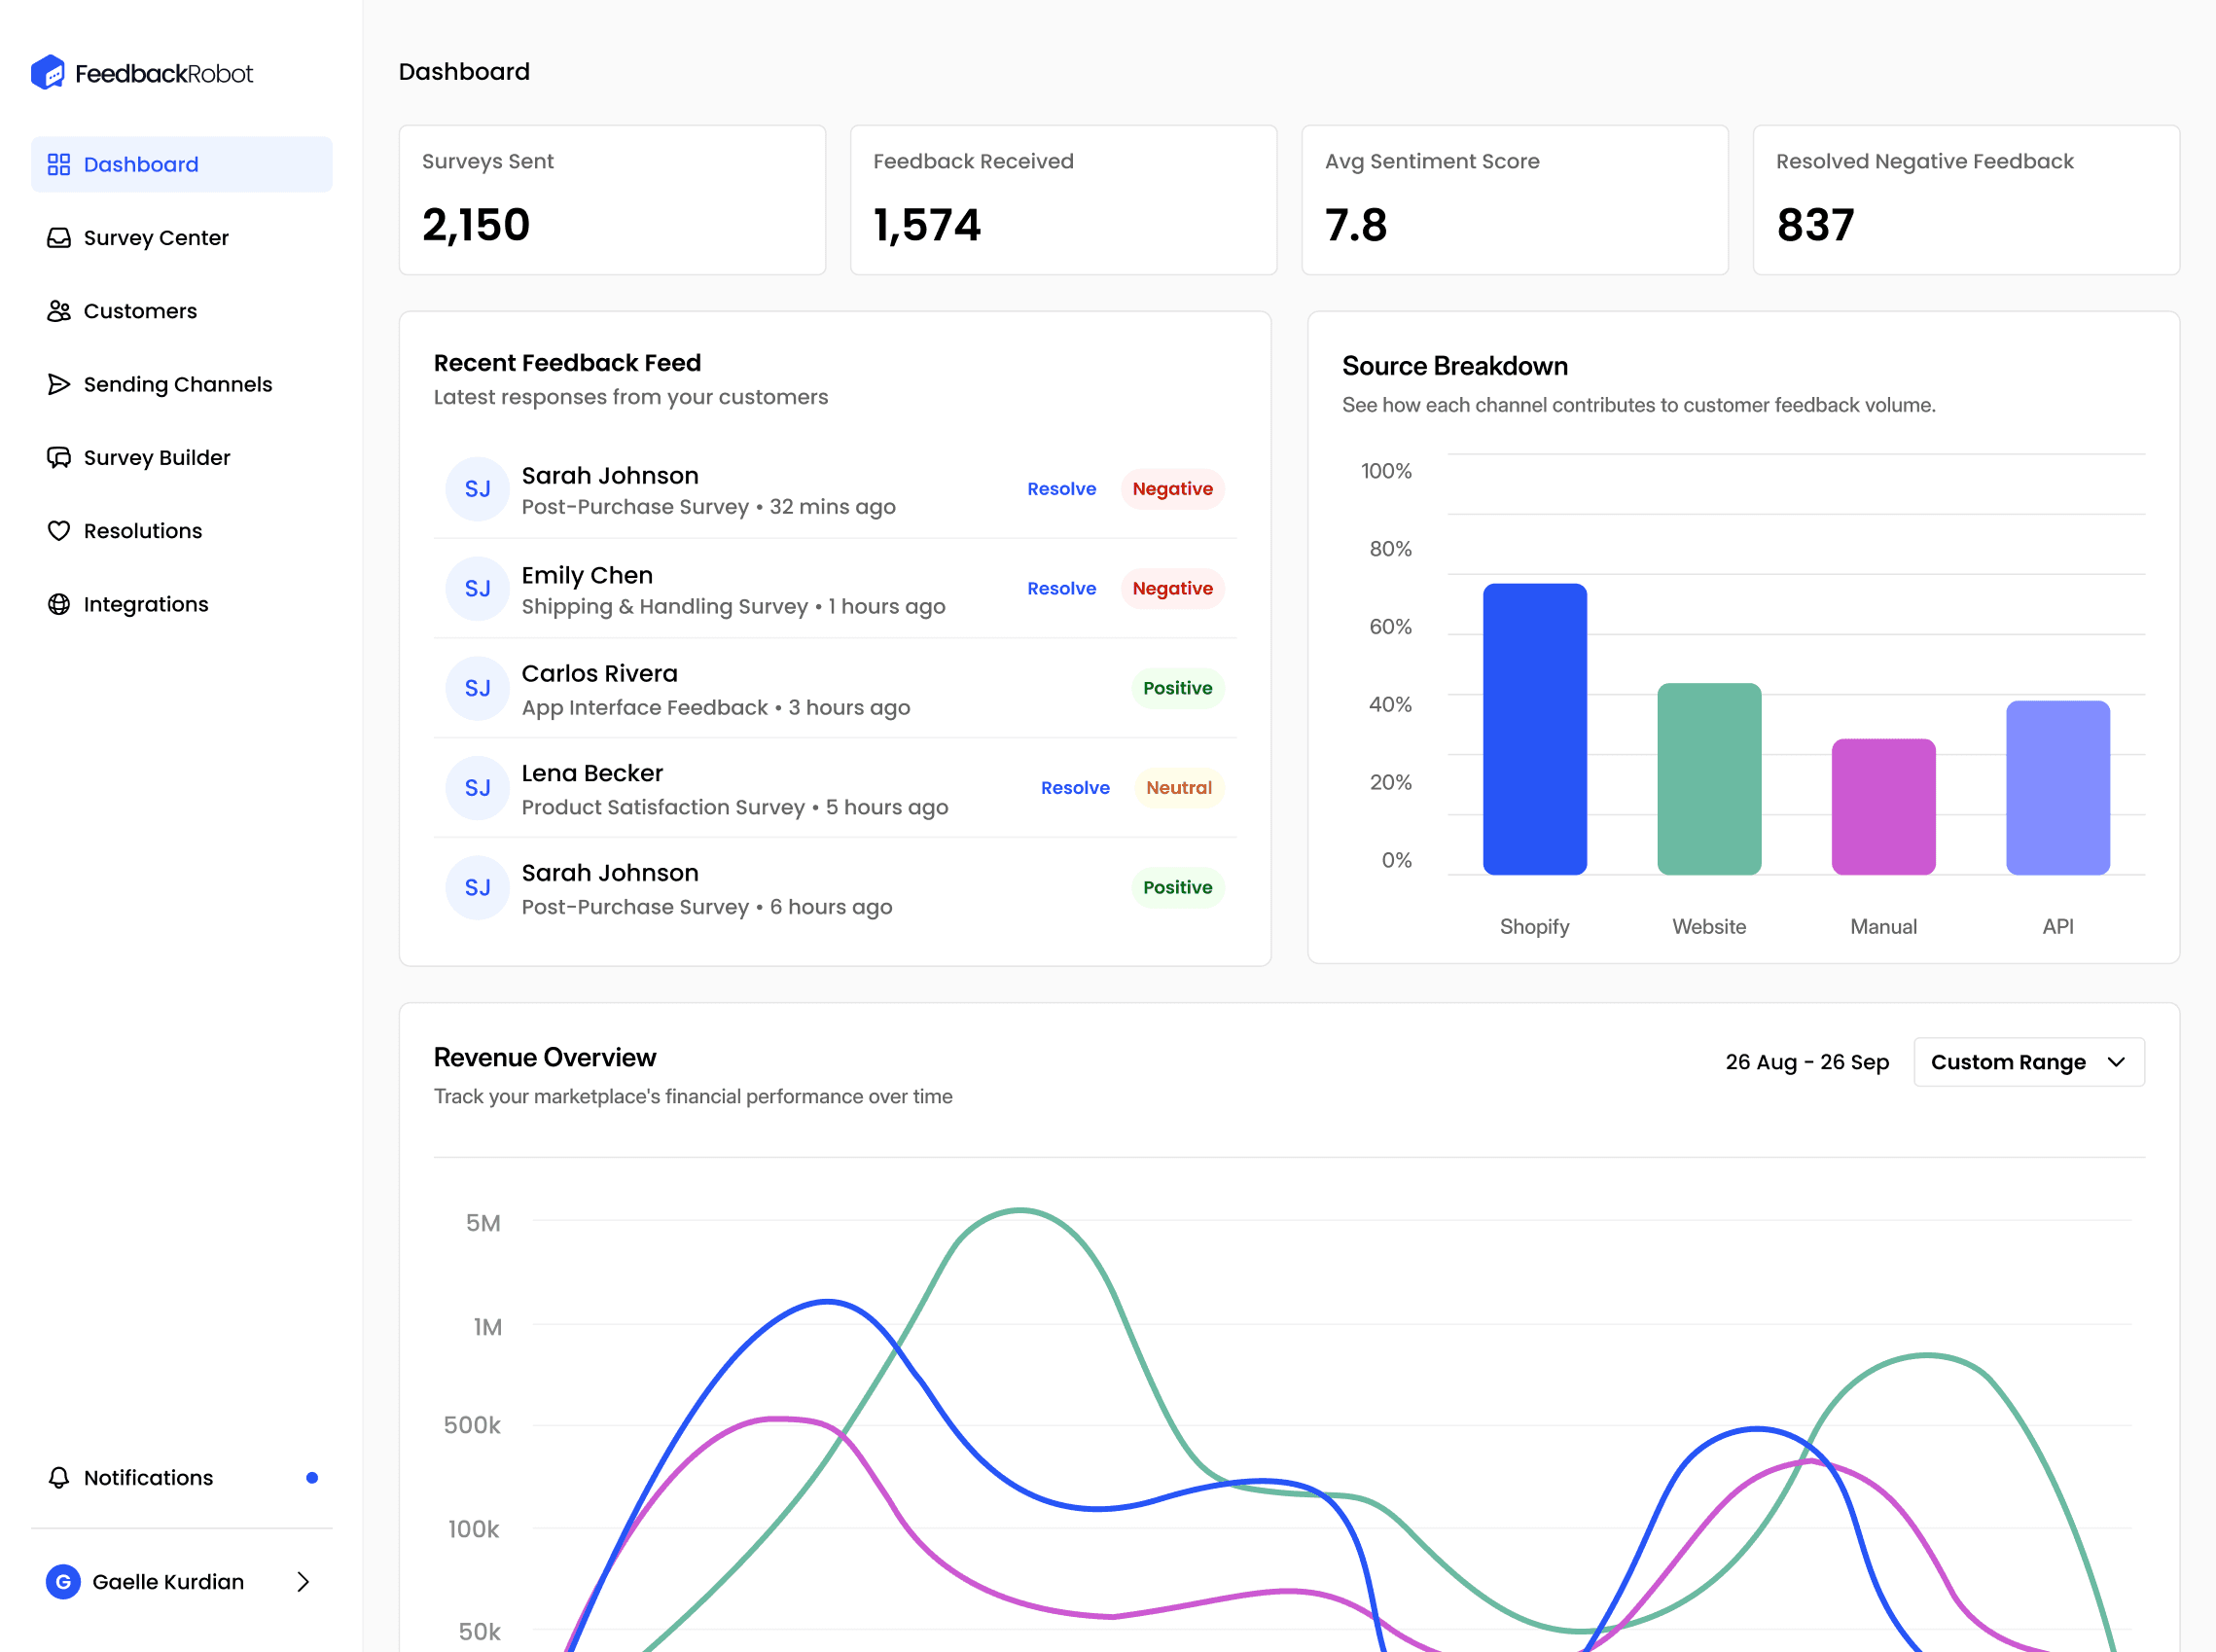Viewport: 2216px width, 1652px height.
Task: Navigate to Sending Channels
Action: [181, 384]
